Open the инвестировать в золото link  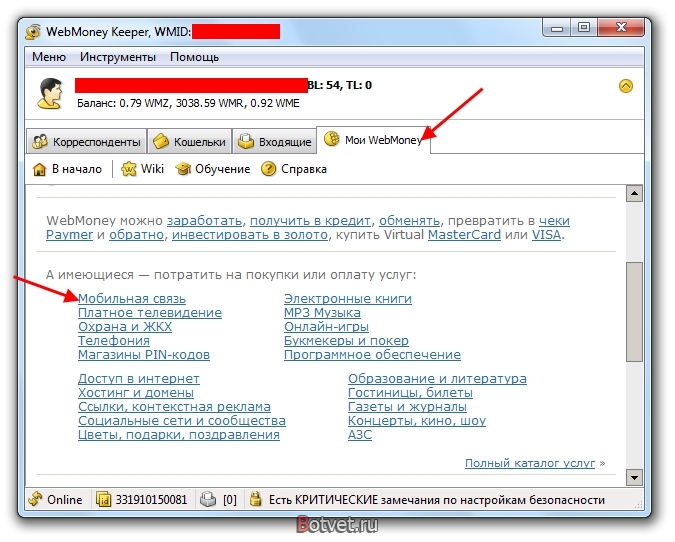tap(250, 235)
